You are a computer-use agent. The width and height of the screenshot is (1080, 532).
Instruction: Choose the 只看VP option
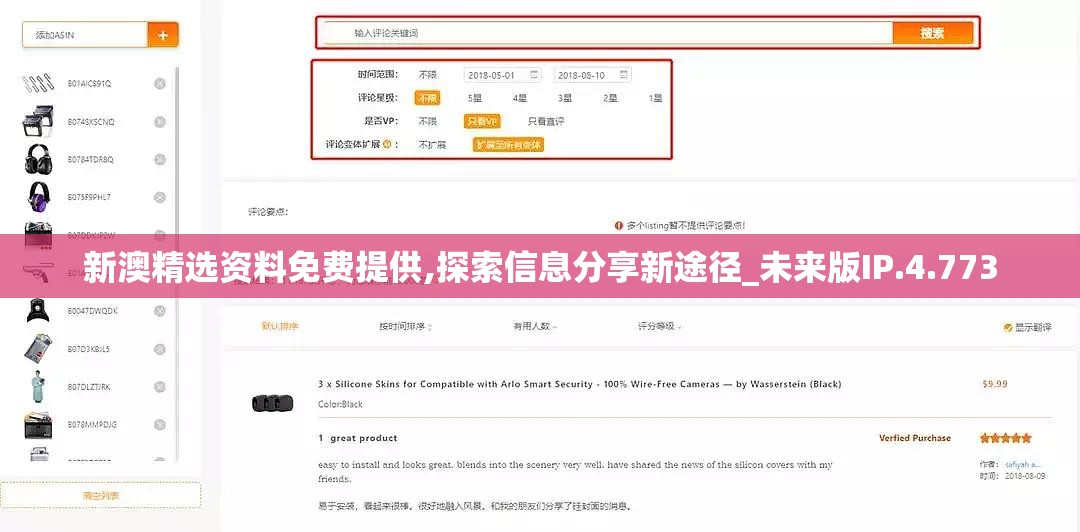tap(482, 121)
